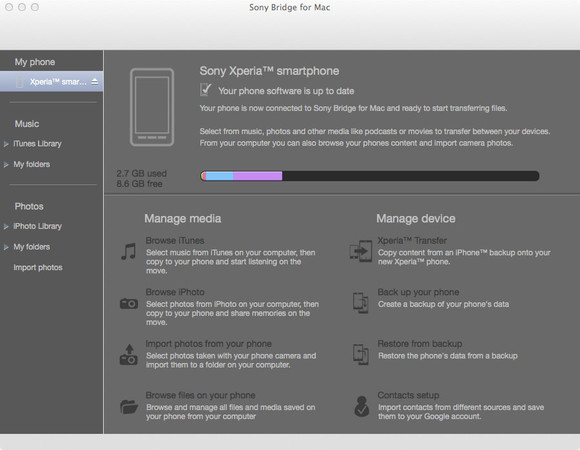Click the Back up your phone icon
This screenshot has width=580, height=450.
click(361, 303)
